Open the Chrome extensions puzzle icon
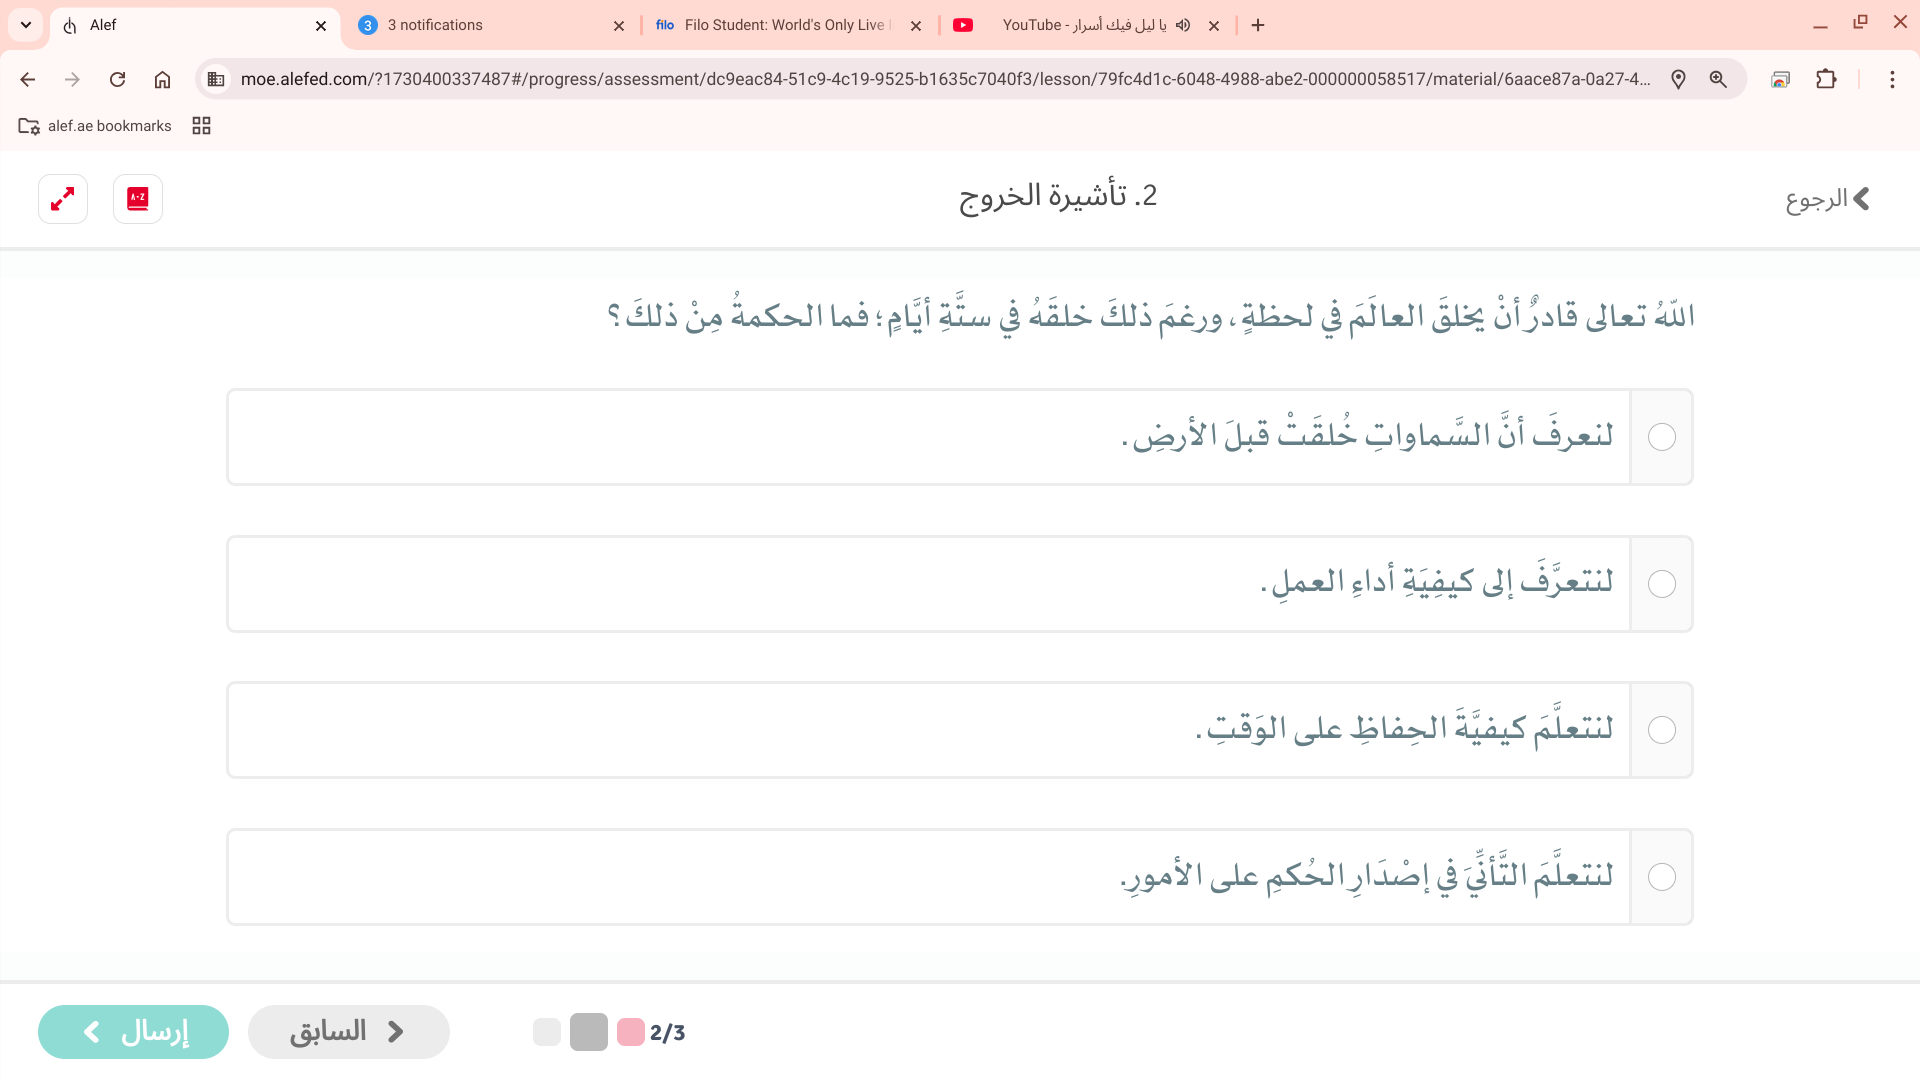The width and height of the screenshot is (1920, 1080). pyautogui.click(x=1826, y=80)
